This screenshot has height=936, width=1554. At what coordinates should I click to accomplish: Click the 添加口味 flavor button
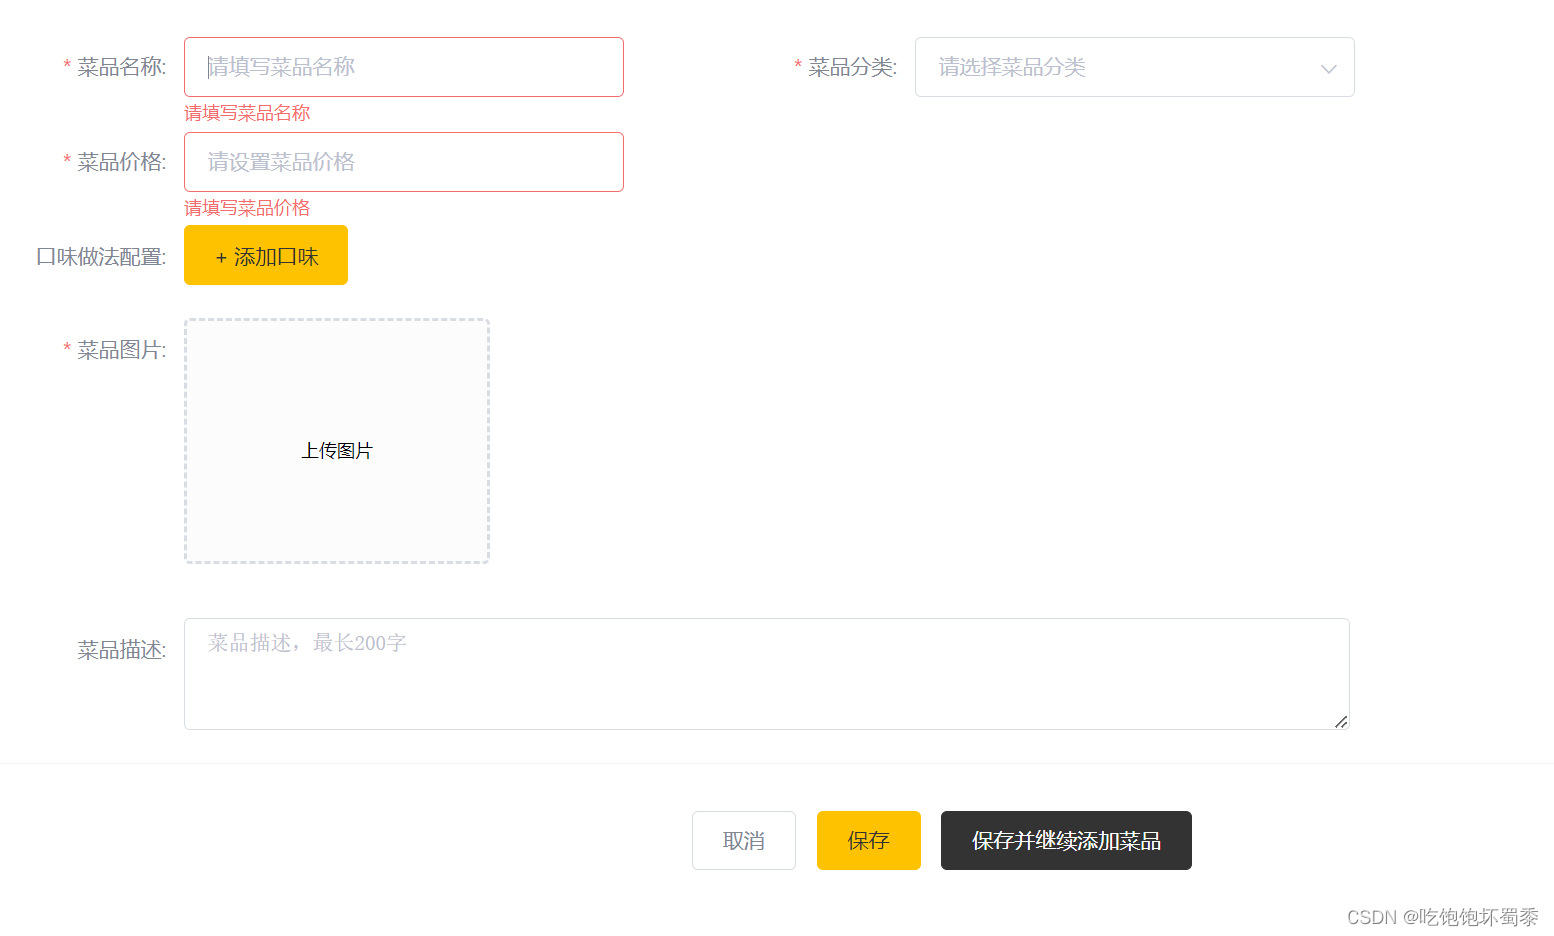(265, 256)
